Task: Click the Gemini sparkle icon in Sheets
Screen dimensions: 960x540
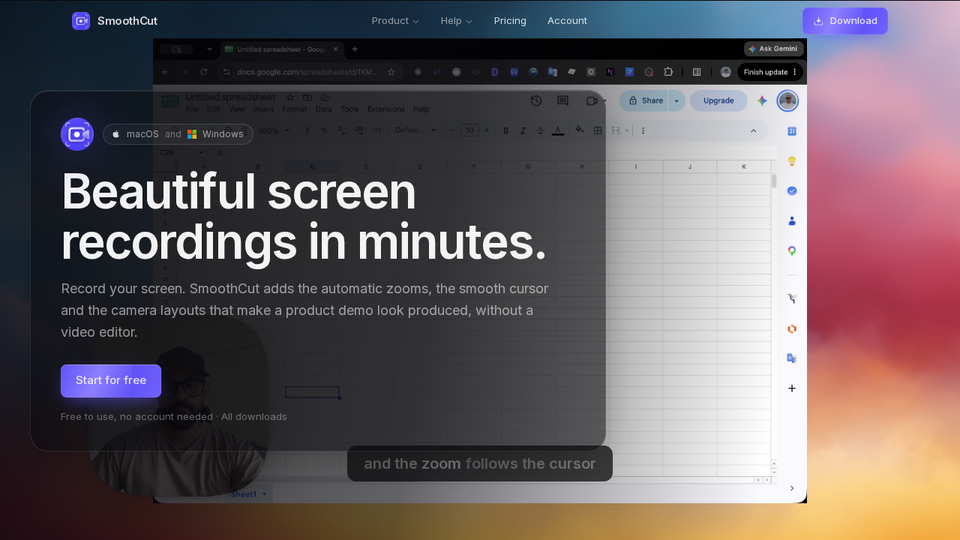Action: tap(762, 100)
